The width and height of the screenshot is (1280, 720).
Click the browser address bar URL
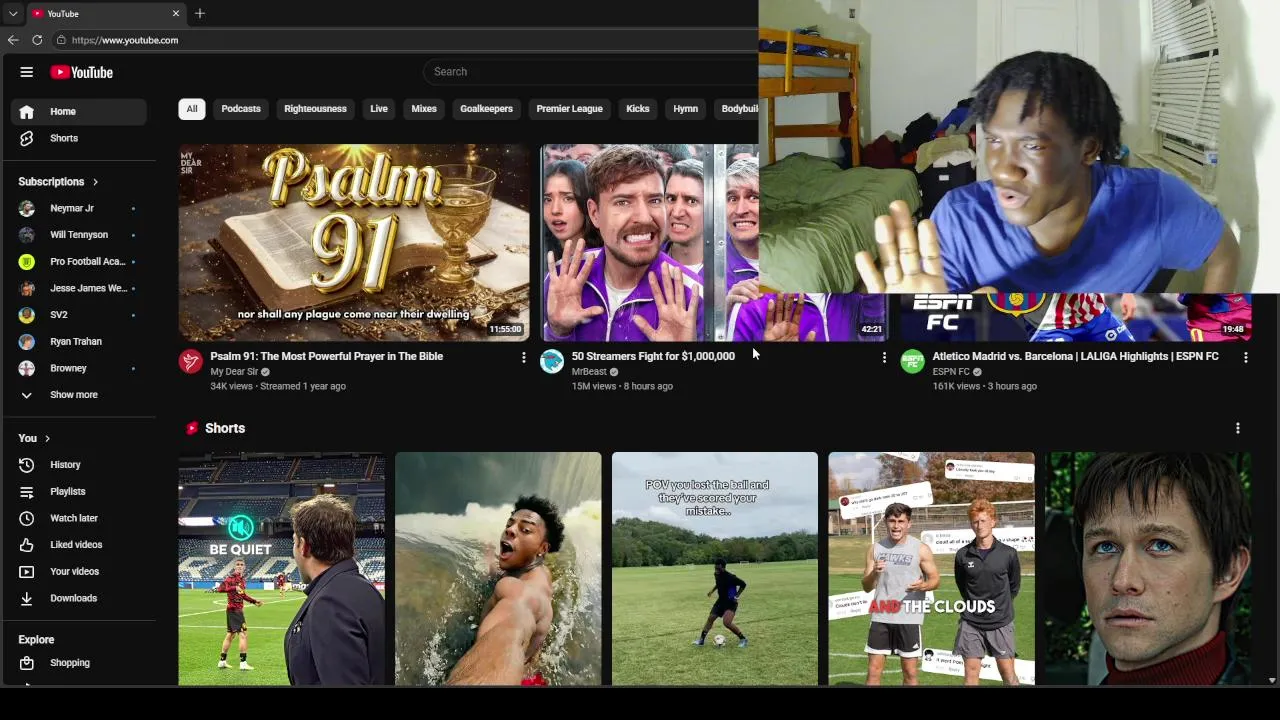125,40
